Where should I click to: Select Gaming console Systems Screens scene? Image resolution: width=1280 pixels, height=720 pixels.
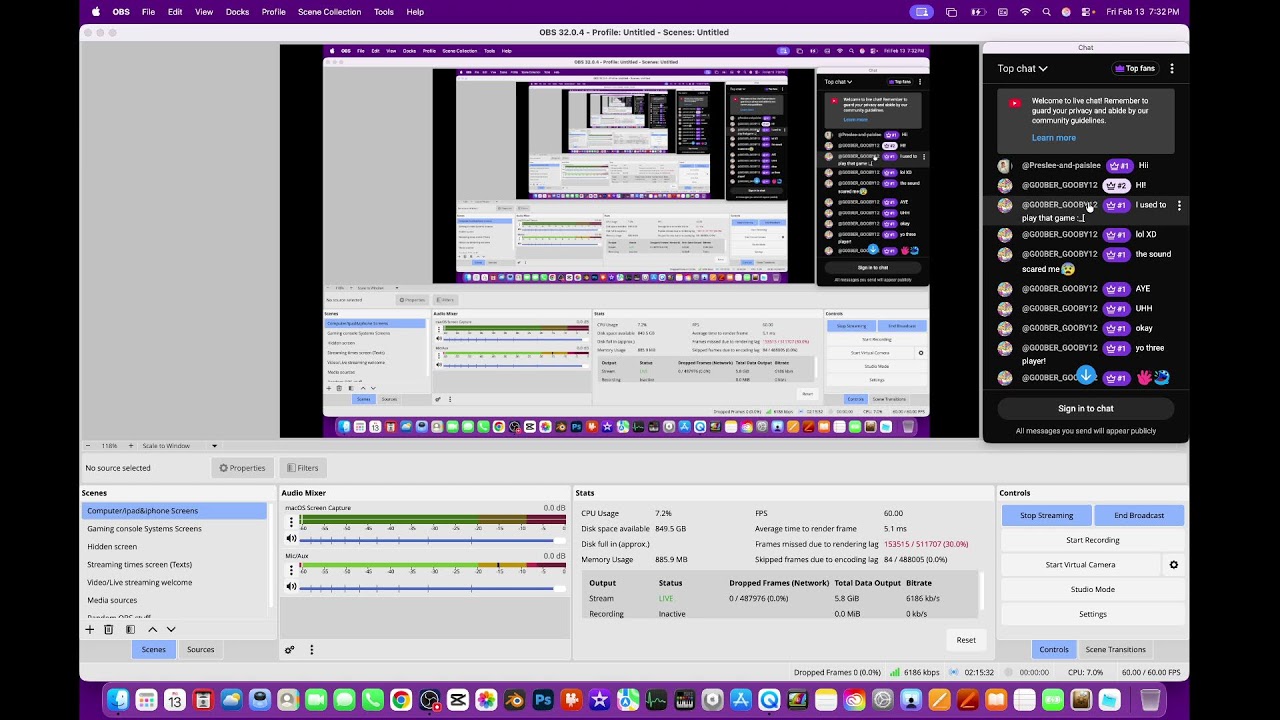tap(174, 529)
